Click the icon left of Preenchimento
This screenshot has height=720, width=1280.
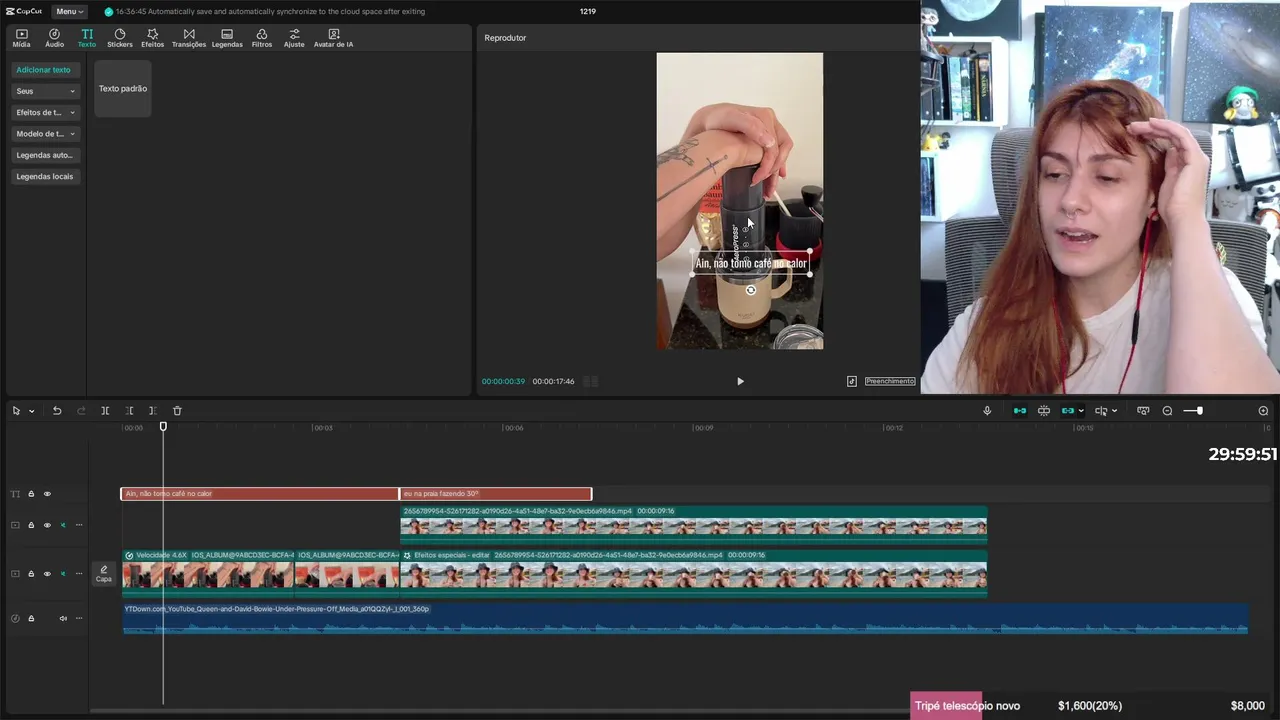click(852, 381)
